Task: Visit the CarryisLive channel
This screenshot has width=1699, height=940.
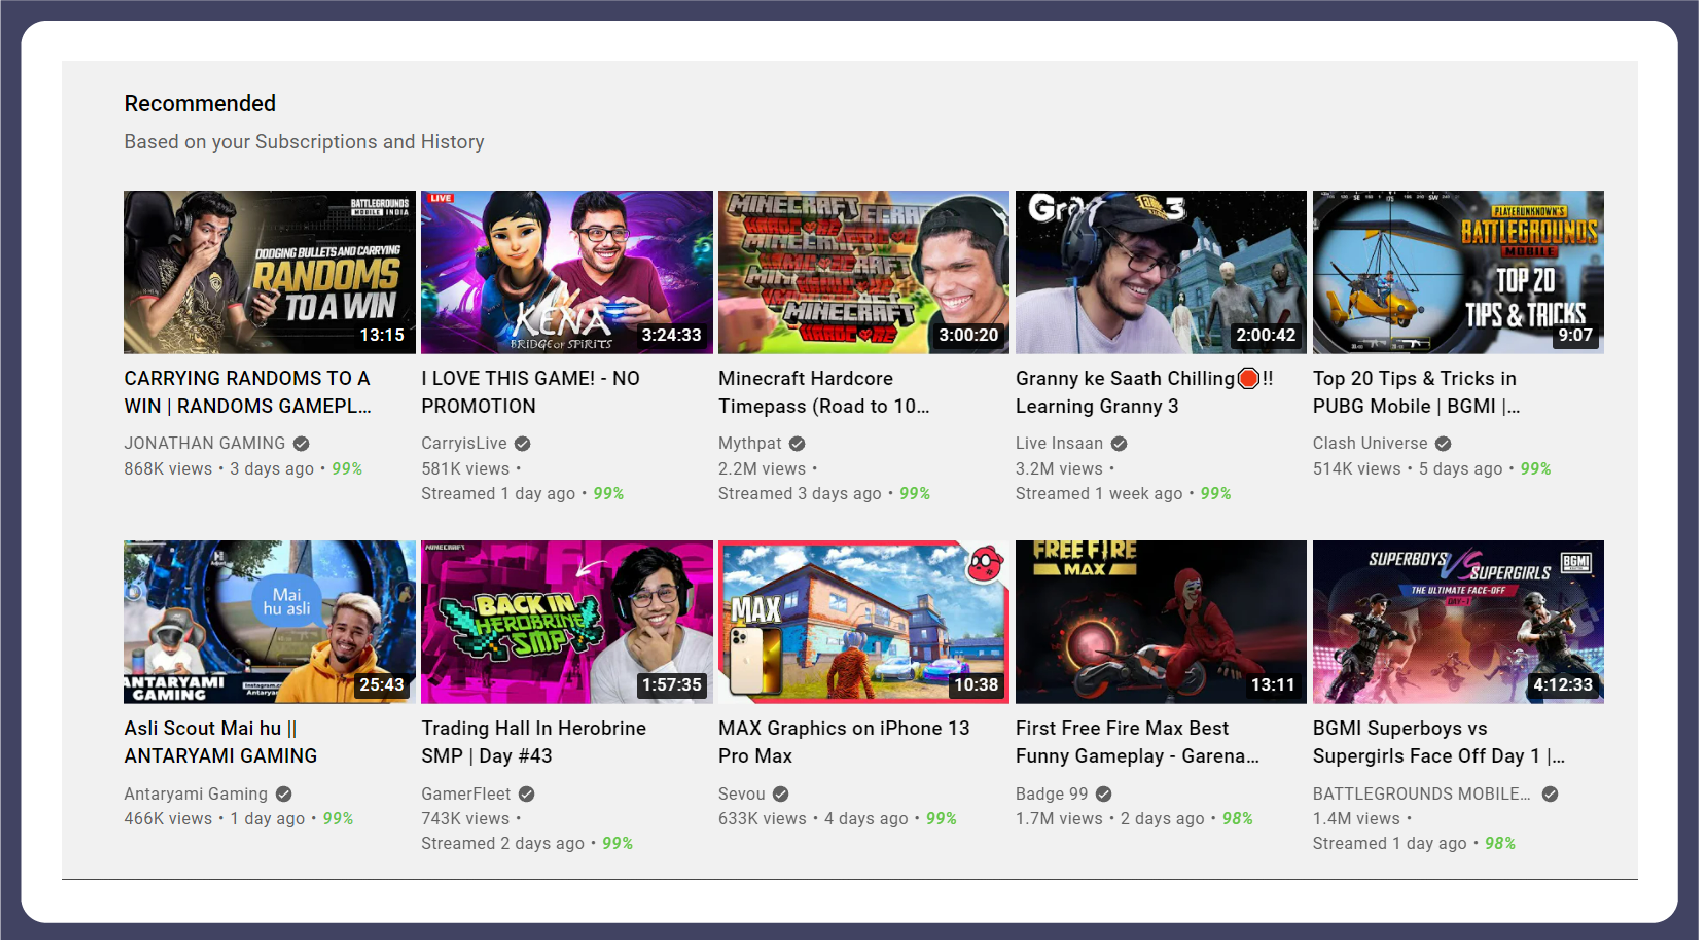Action: (x=464, y=443)
